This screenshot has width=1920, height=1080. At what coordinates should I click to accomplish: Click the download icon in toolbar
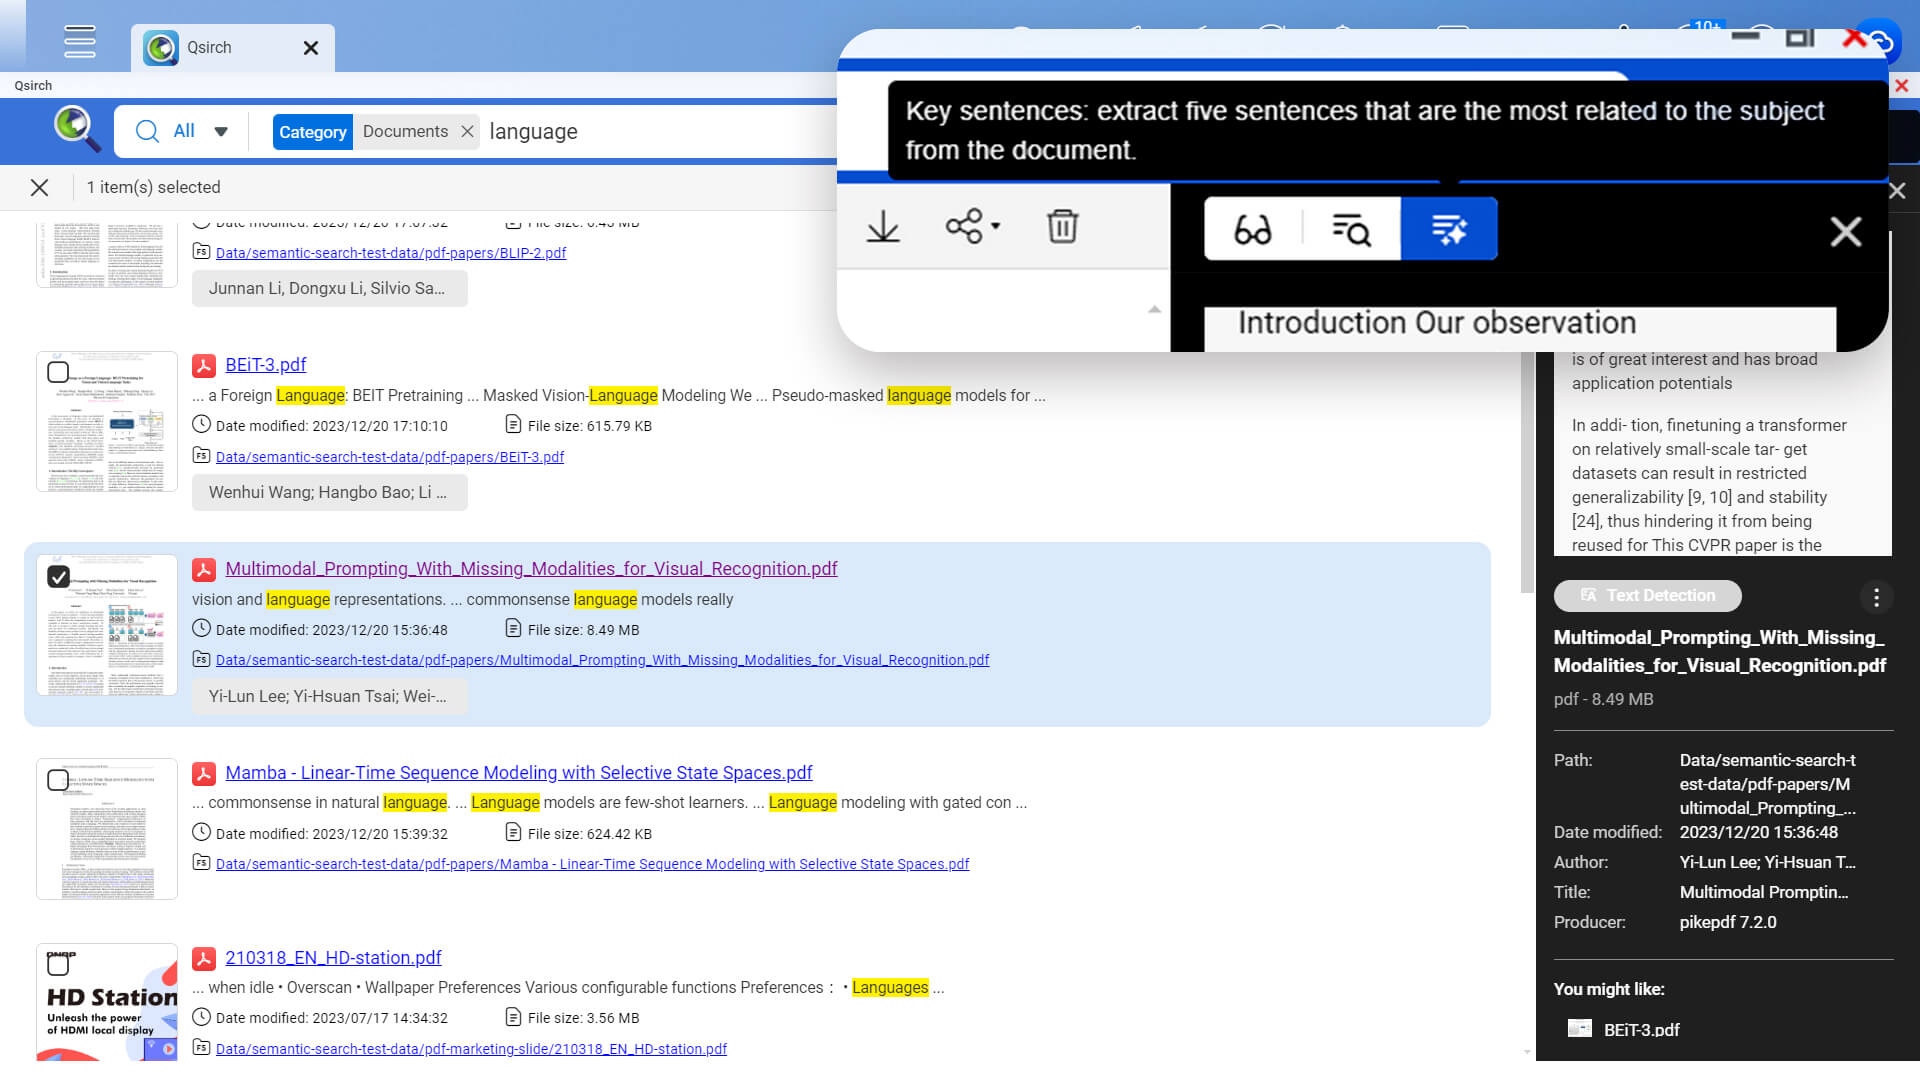point(882,227)
